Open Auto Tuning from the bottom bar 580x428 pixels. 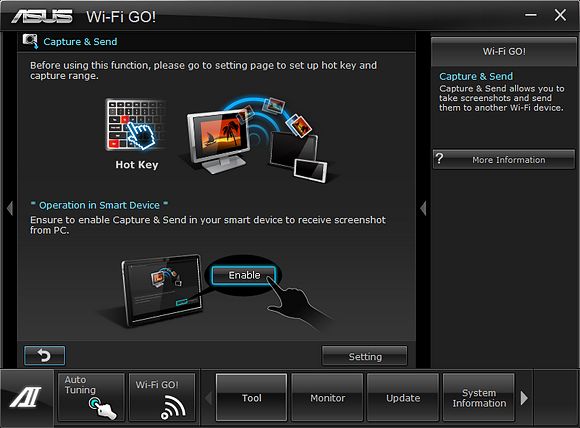(x=91, y=397)
